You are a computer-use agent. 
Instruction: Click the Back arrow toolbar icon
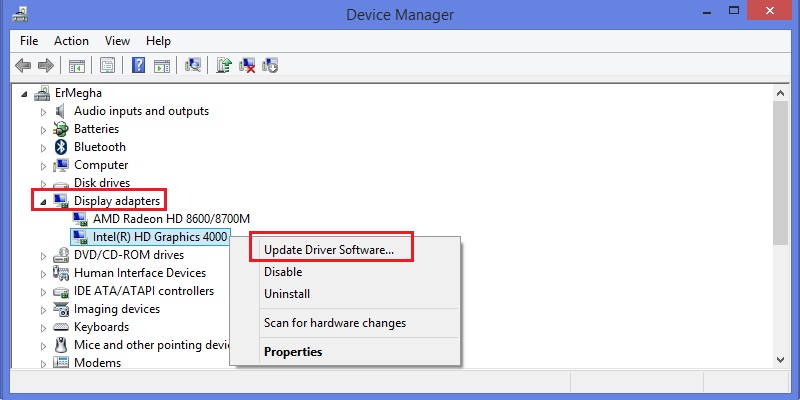click(23, 65)
